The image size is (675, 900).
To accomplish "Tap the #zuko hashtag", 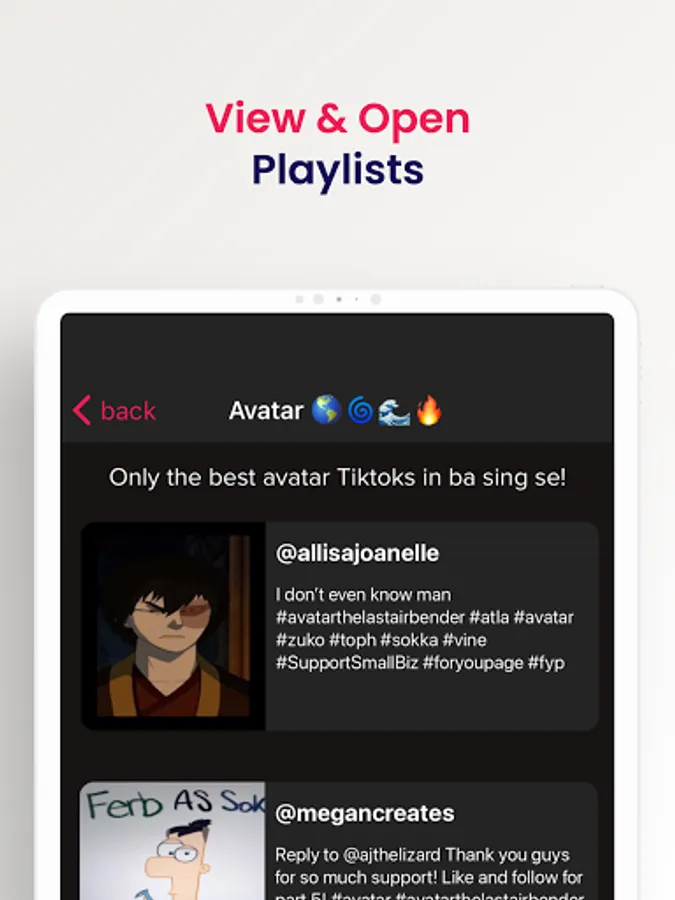I will pos(301,640).
